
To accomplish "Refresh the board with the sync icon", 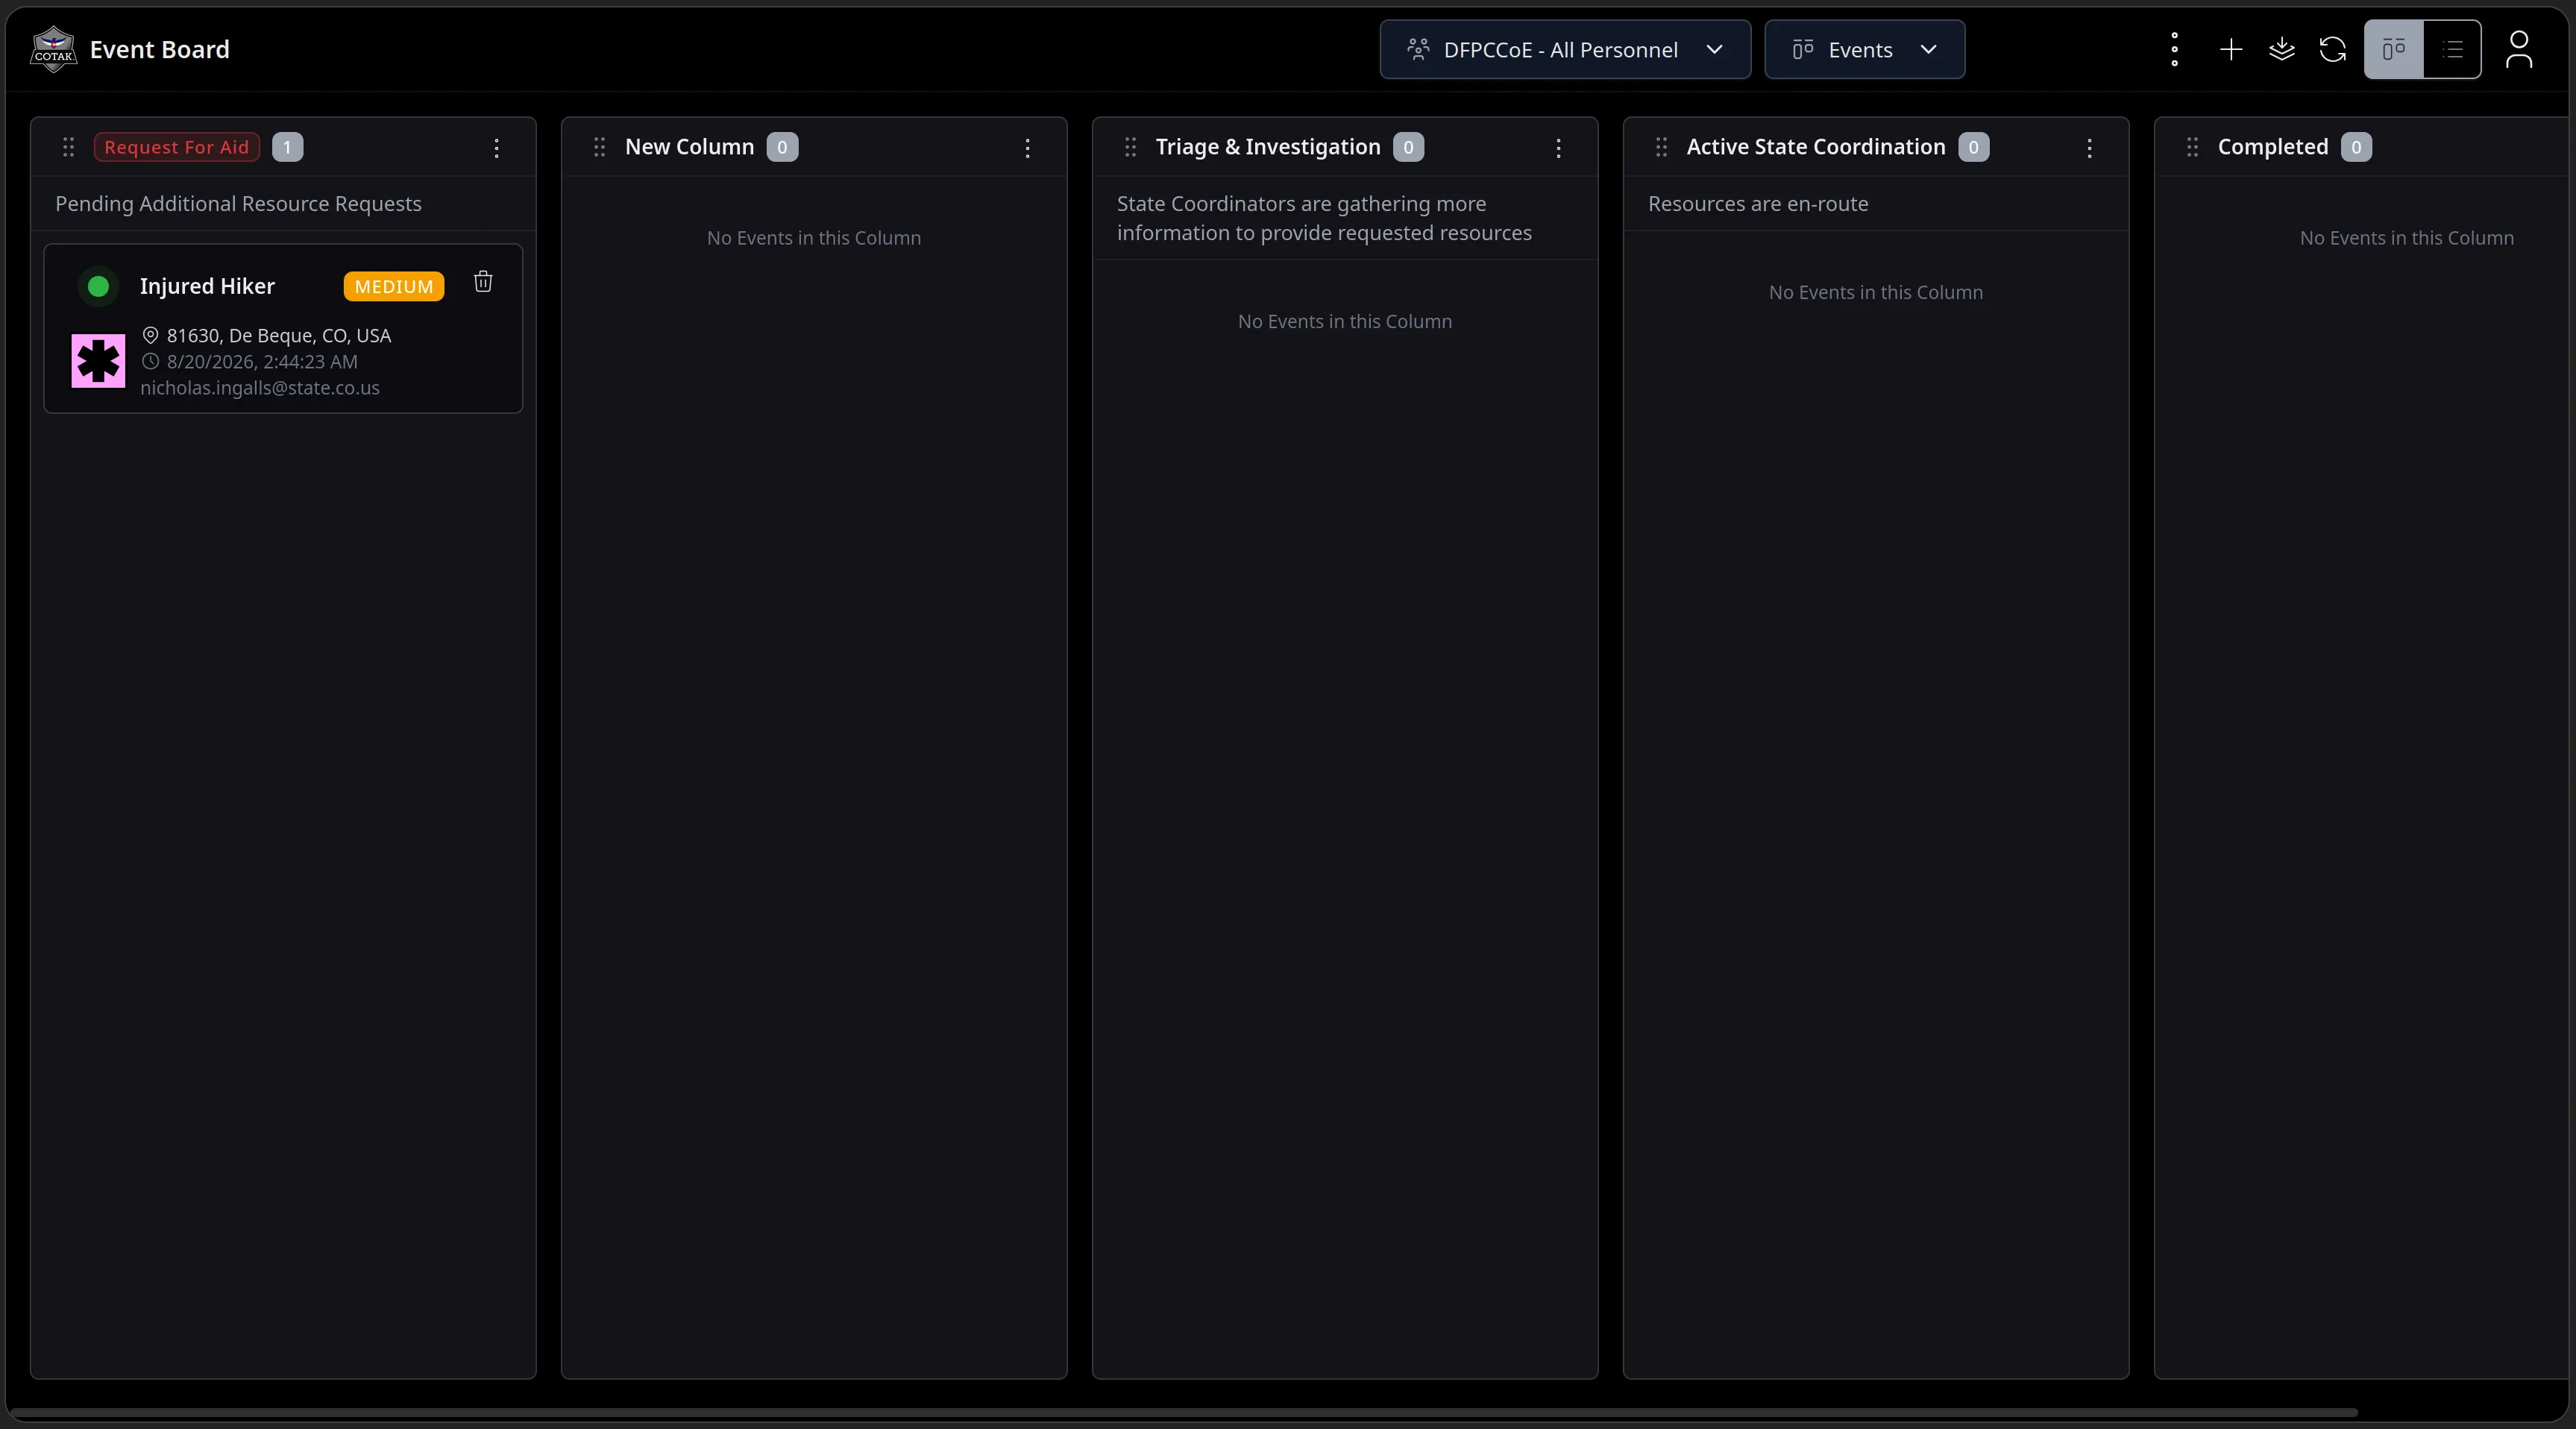I will click(2332, 49).
